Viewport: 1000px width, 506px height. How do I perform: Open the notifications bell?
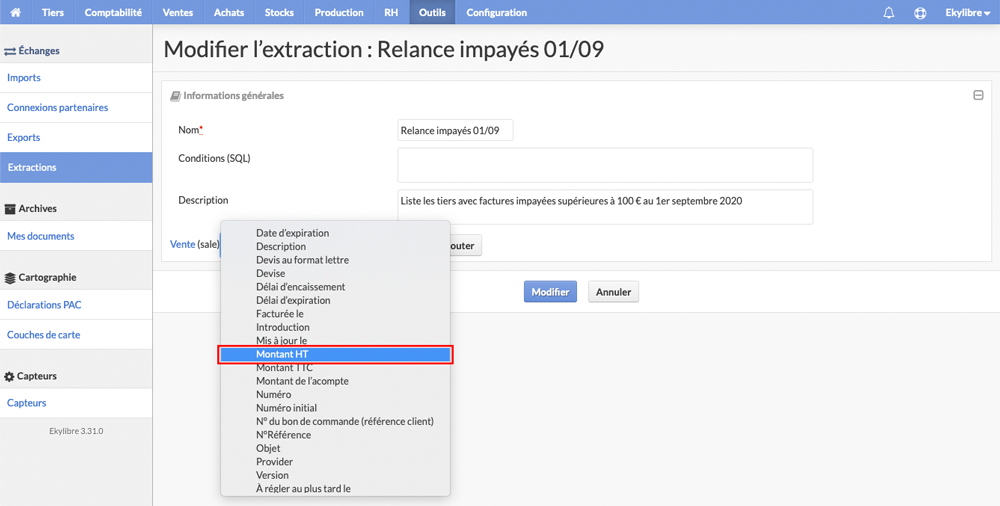(888, 13)
